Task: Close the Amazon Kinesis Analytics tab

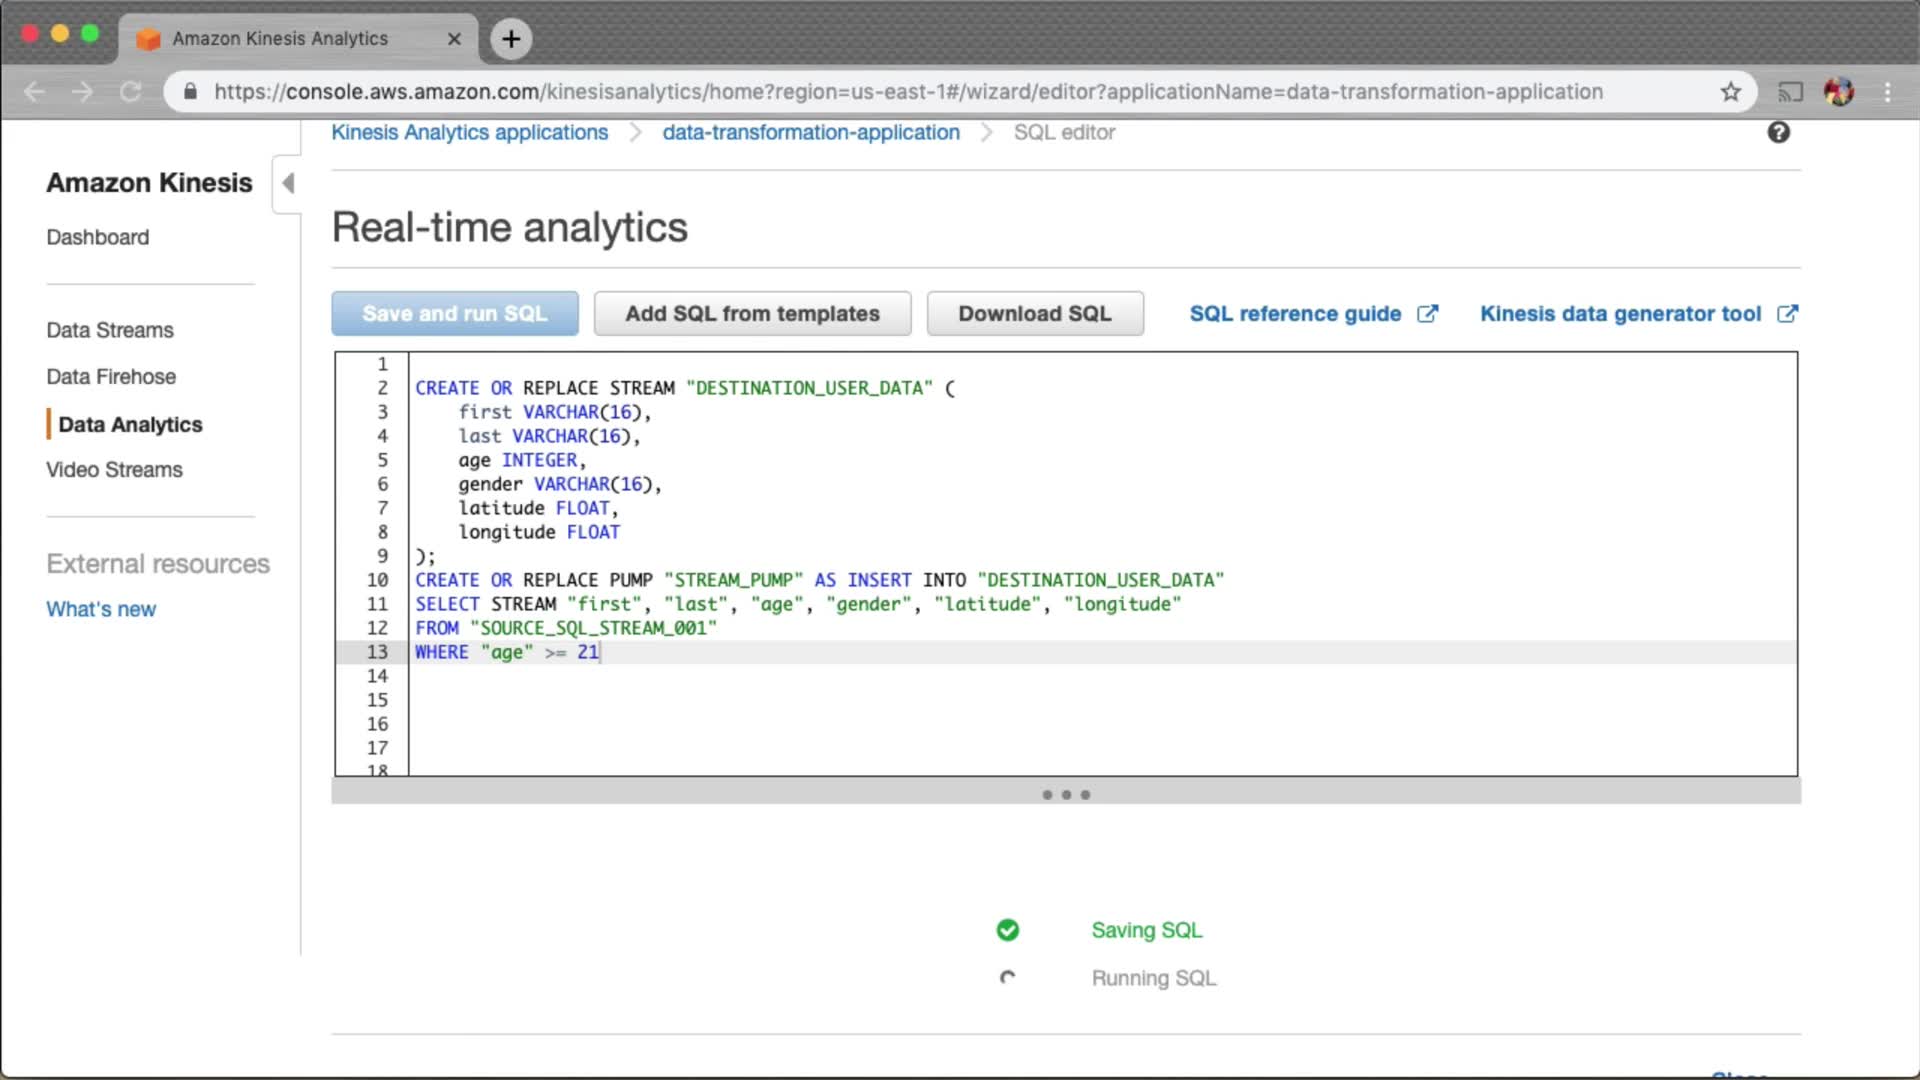Action: point(454,39)
